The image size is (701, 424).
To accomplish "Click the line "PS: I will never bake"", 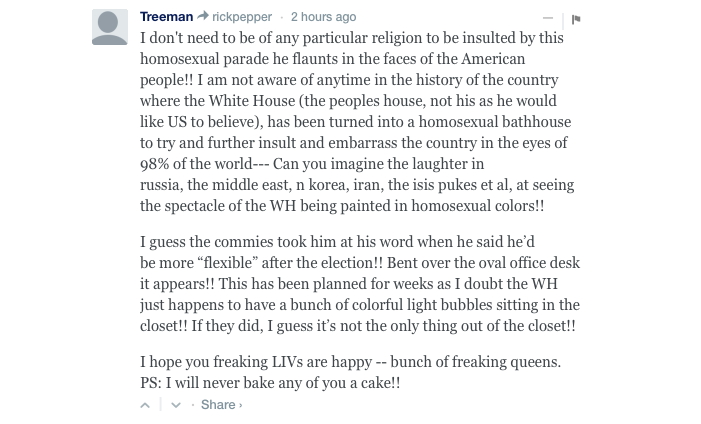I will click(x=270, y=383).
